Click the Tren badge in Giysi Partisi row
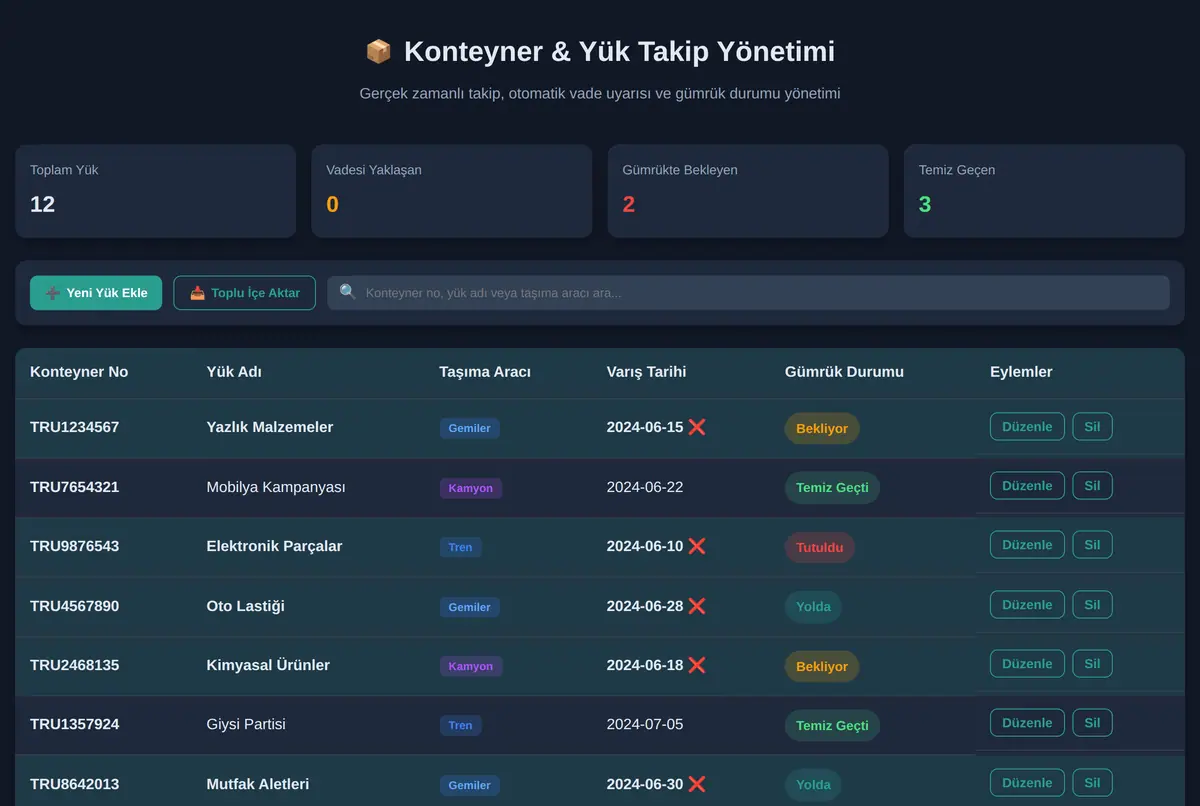Viewport: 1200px width, 806px height. (x=460, y=725)
